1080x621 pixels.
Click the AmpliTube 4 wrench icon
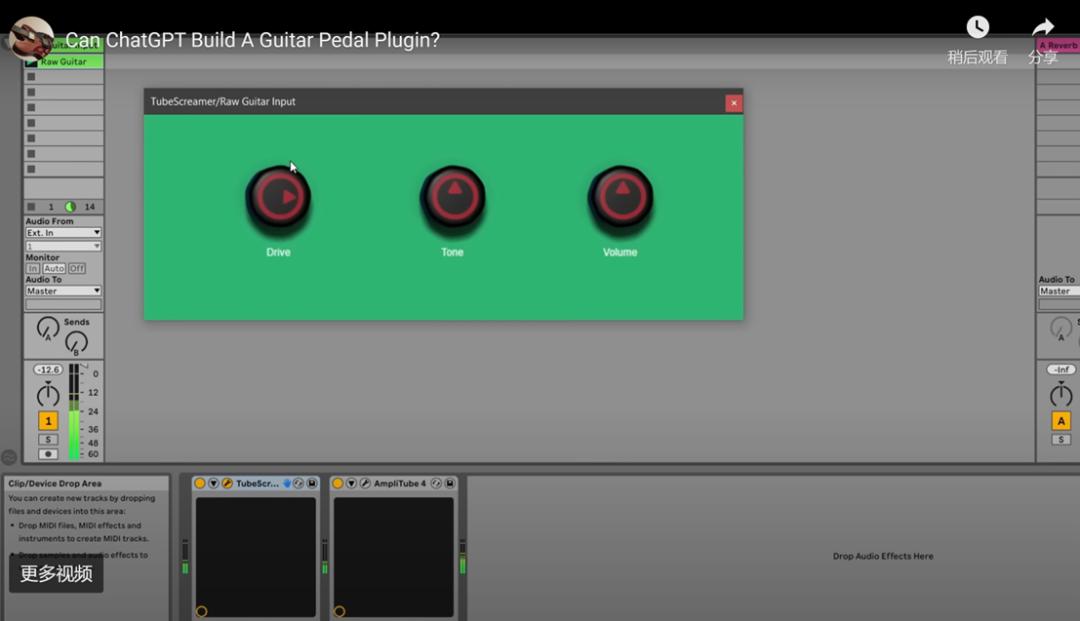click(x=365, y=483)
